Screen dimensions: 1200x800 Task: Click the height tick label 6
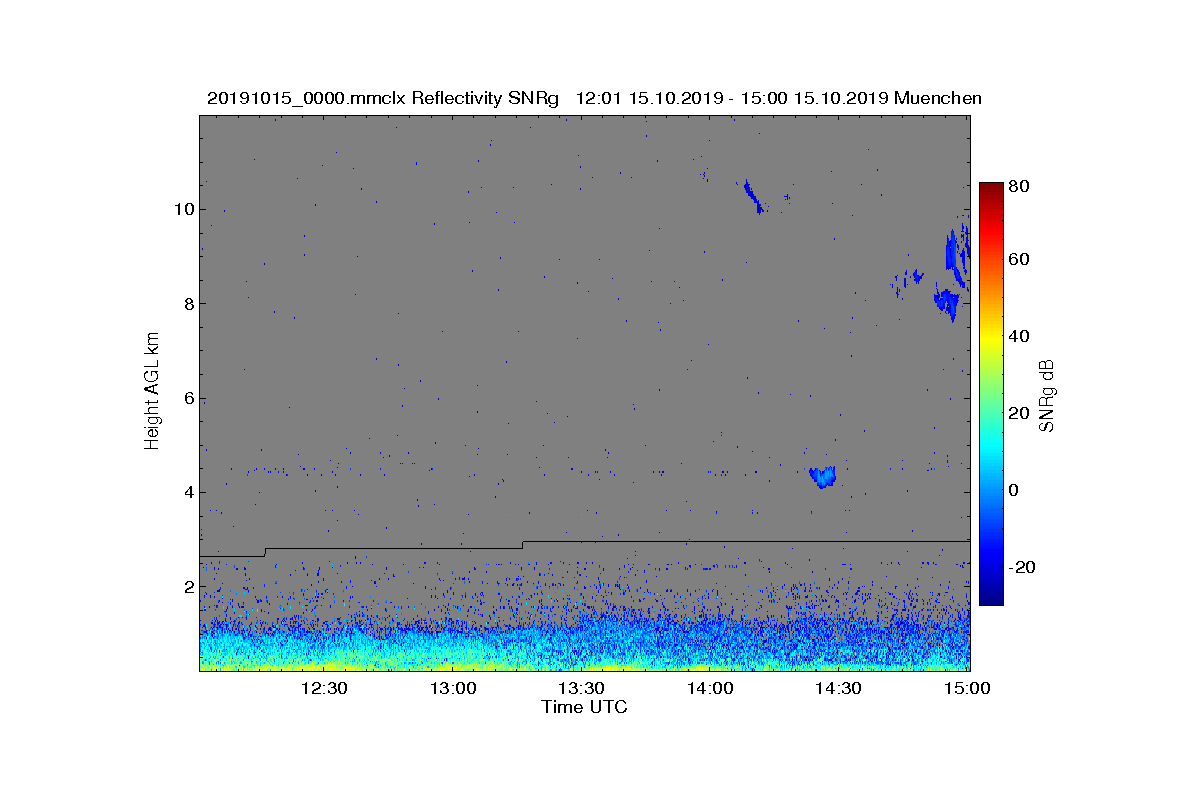188,398
